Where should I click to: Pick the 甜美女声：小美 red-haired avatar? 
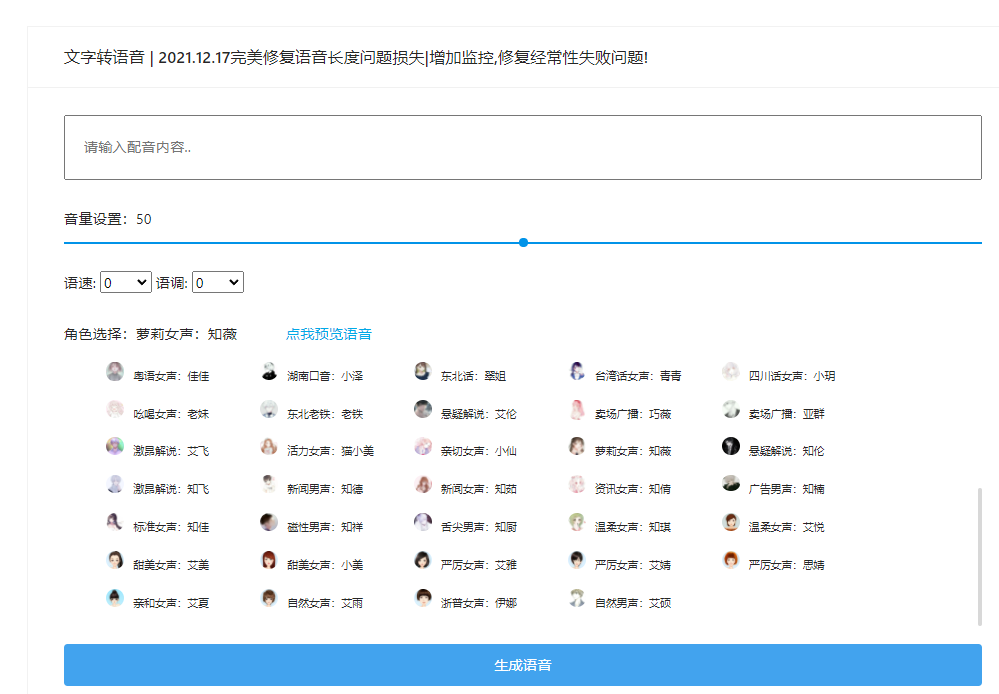pyautogui.click(x=269, y=560)
